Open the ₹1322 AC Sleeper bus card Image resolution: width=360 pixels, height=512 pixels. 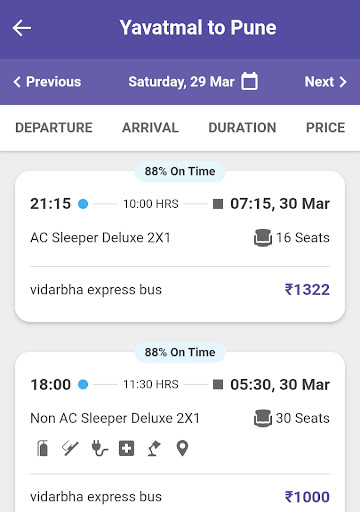(x=180, y=247)
